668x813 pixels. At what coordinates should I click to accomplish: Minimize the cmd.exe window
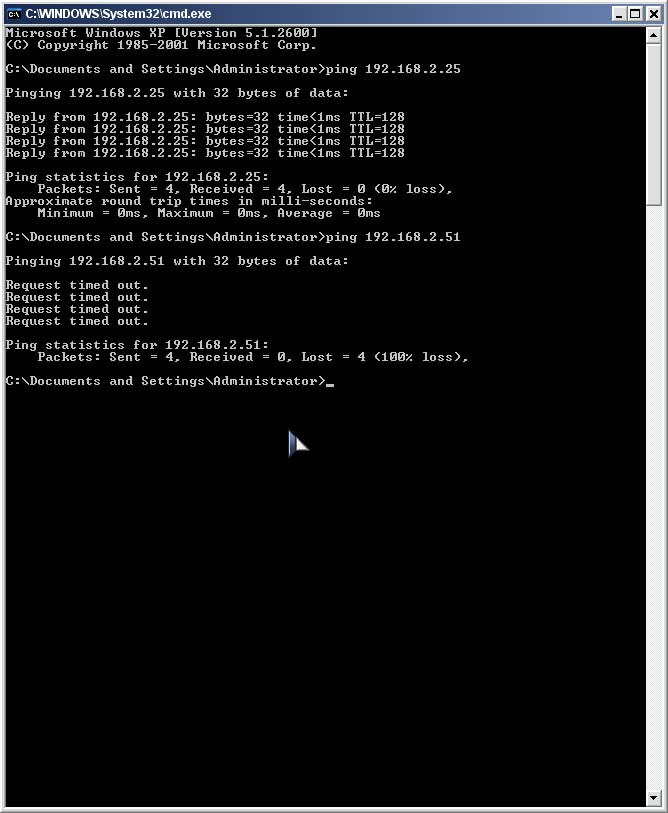pyautogui.click(x=618, y=14)
